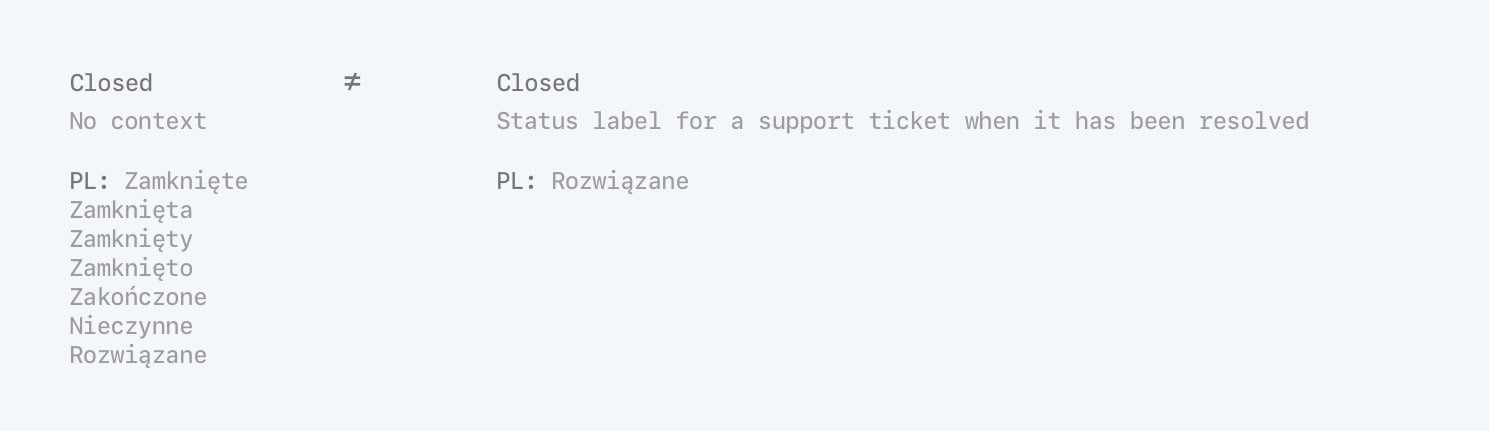Click the left "Closed" heading
Image resolution: width=1489 pixels, height=431 pixels.
(111, 83)
